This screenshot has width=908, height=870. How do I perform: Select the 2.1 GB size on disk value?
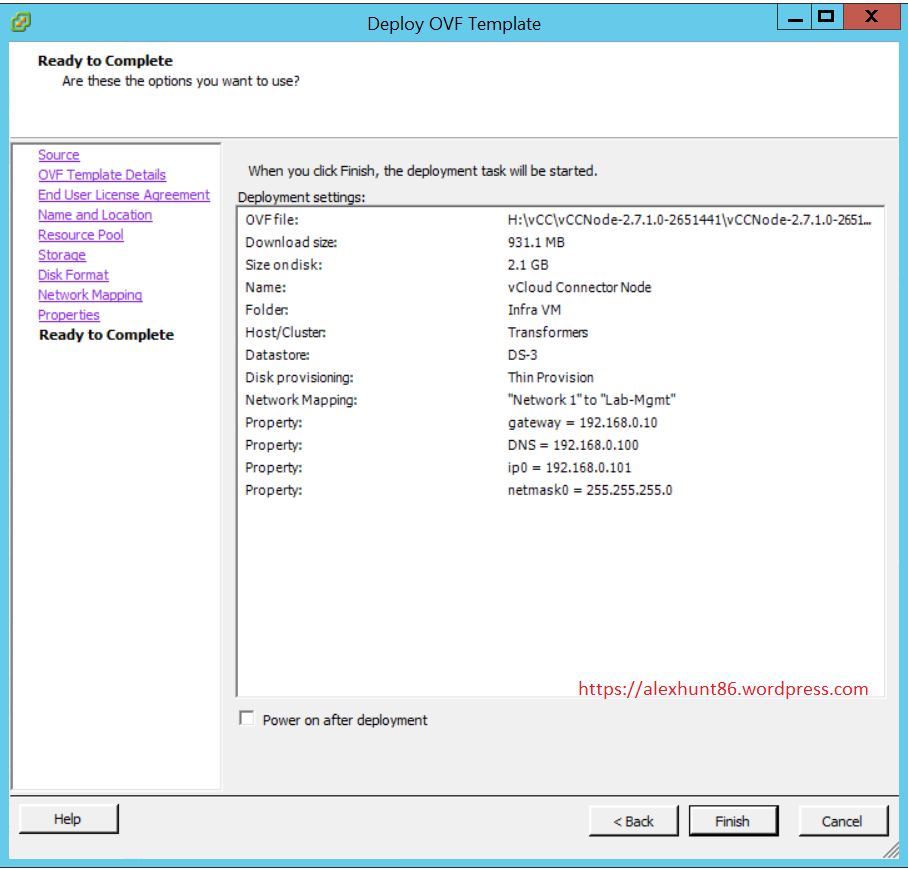(528, 265)
